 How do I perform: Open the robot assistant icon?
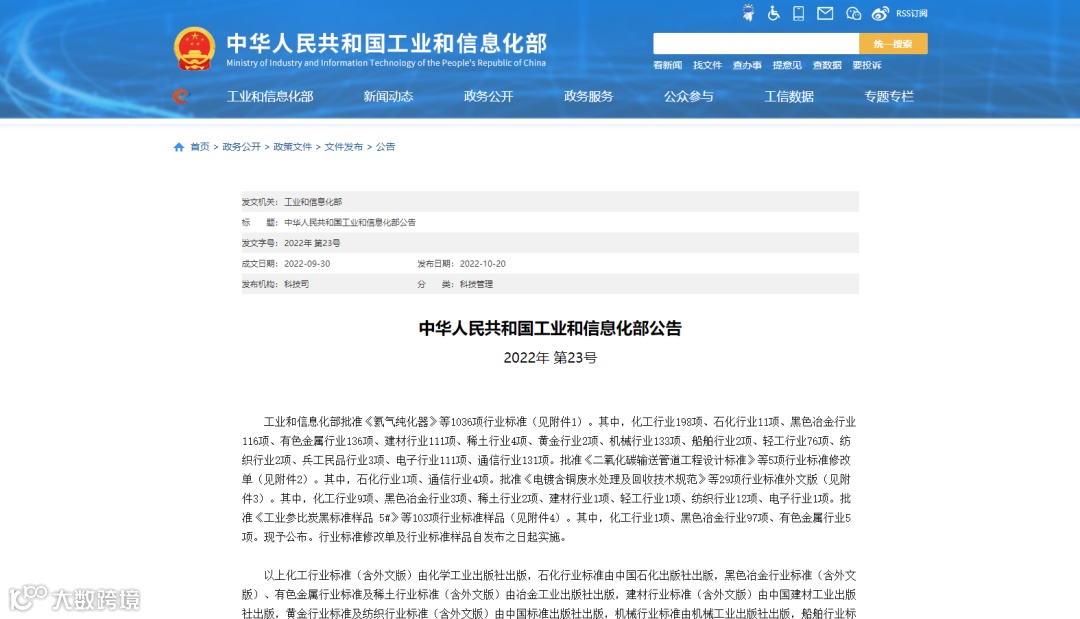click(748, 13)
